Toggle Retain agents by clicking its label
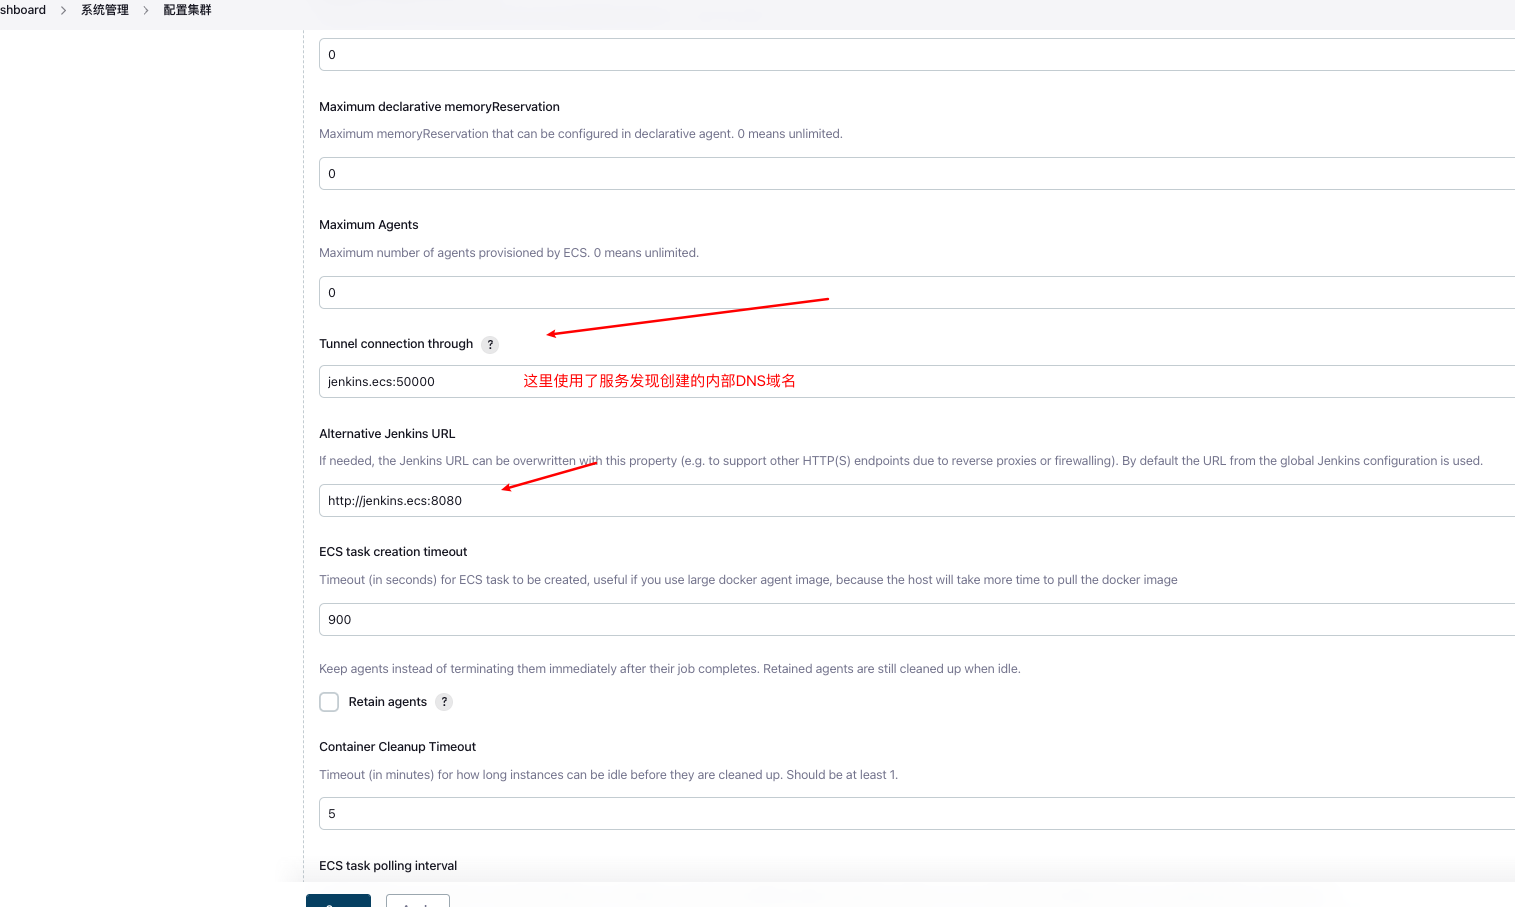 (387, 702)
